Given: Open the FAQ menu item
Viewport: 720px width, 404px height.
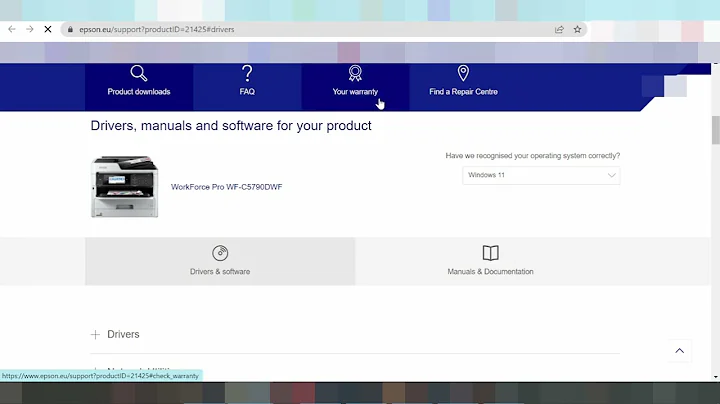Looking at the screenshot, I should [x=247, y=87].
